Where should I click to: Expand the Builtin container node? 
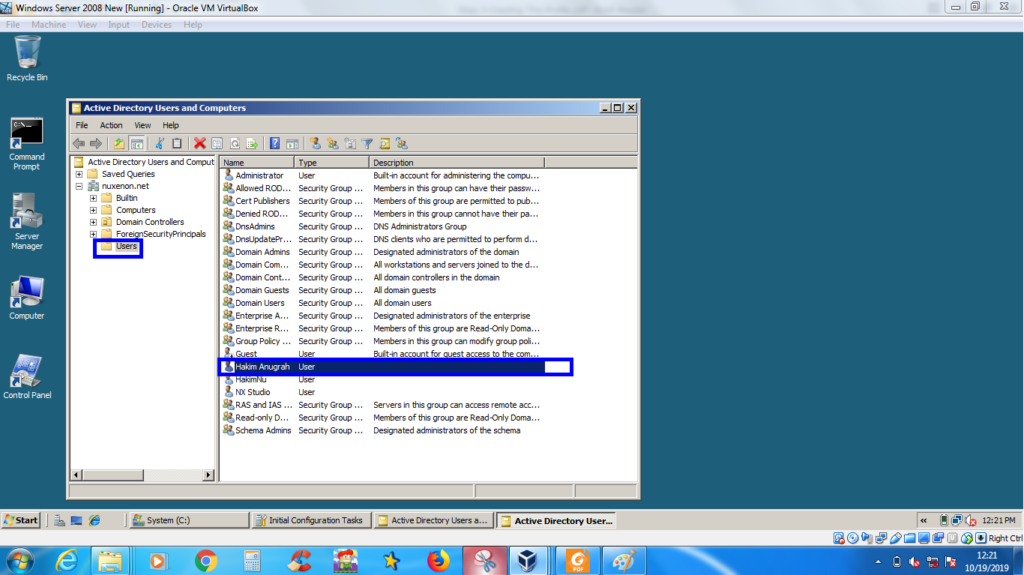(93, 198)
